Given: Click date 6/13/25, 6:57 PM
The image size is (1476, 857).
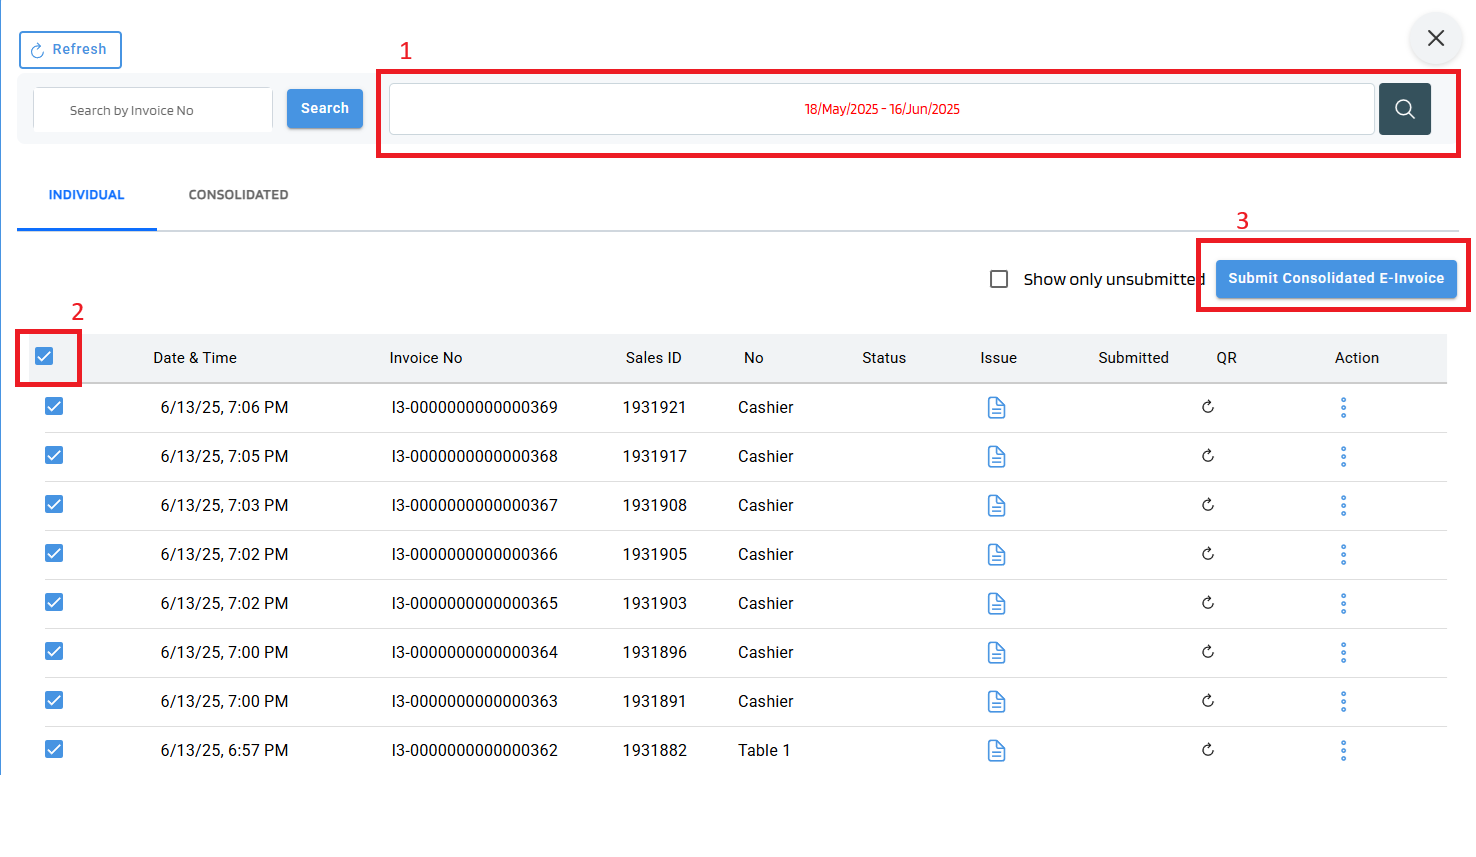Looking at the screenshot, I should coord(225,750).
